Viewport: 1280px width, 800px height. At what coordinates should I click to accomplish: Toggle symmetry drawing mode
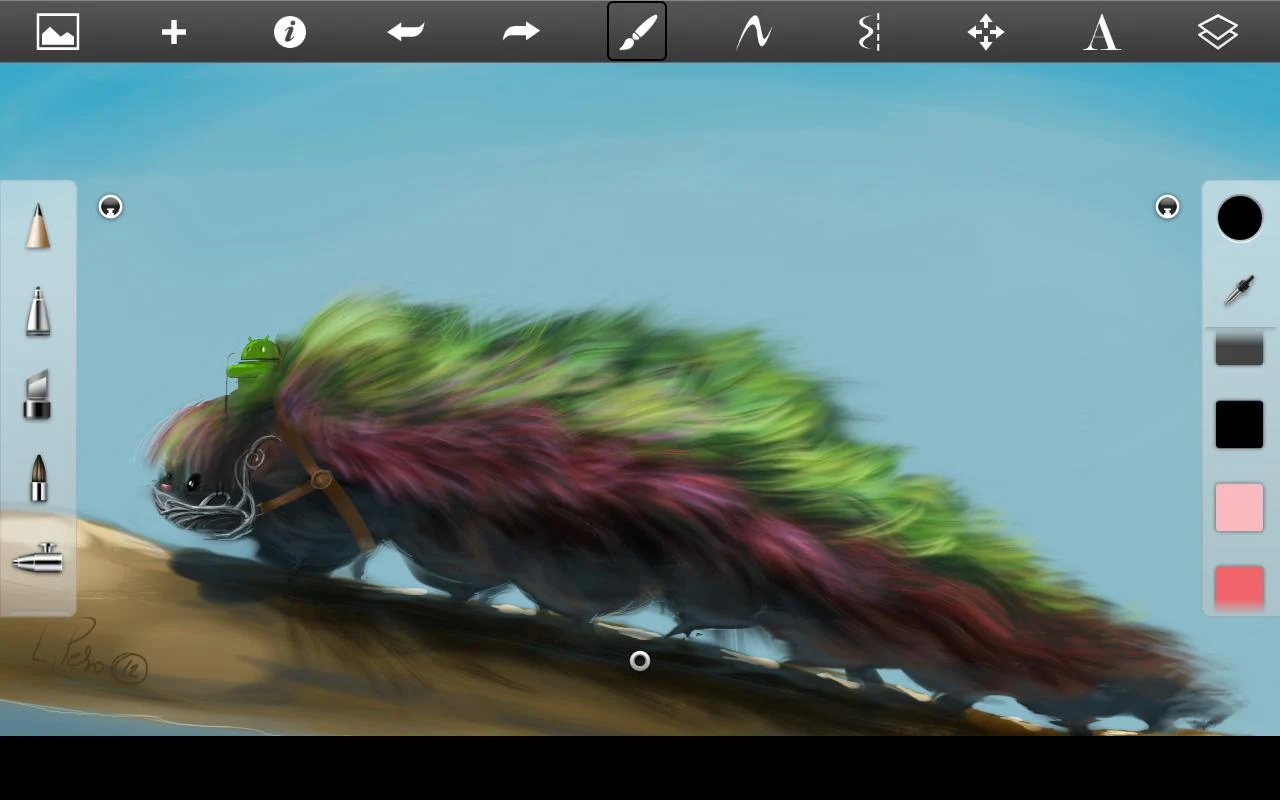pyautogui.click(x=869, y=32)
